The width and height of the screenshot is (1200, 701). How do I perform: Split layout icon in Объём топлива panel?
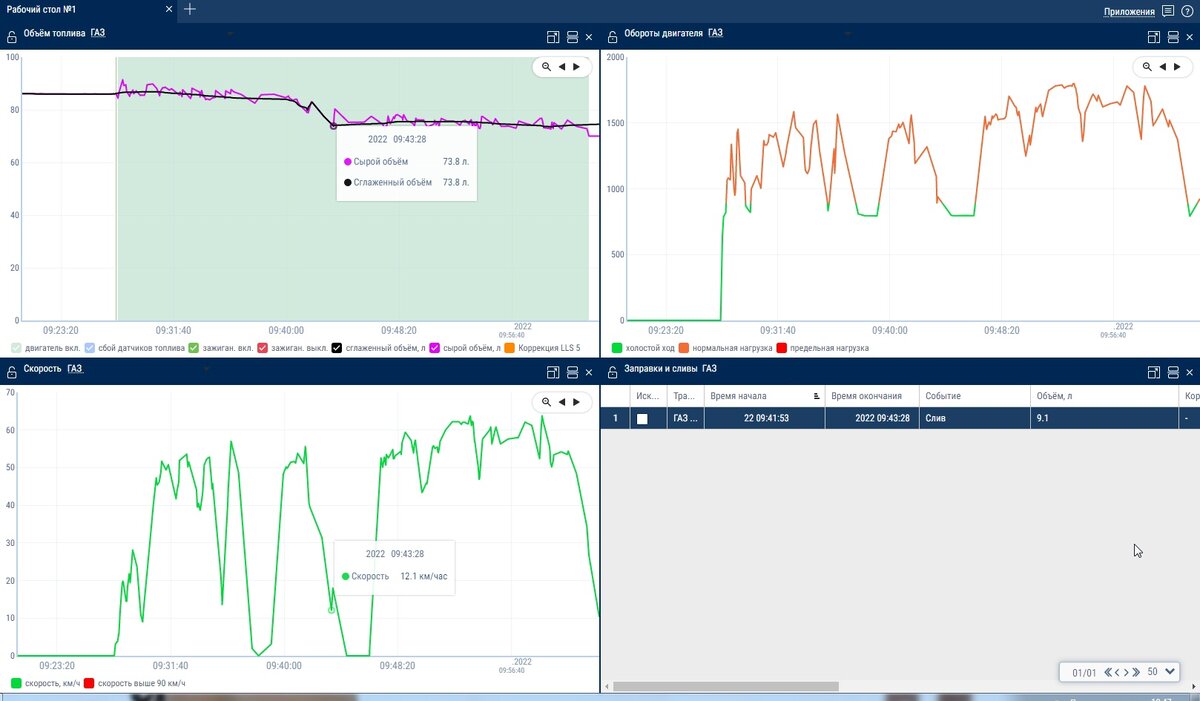(572, 37)
